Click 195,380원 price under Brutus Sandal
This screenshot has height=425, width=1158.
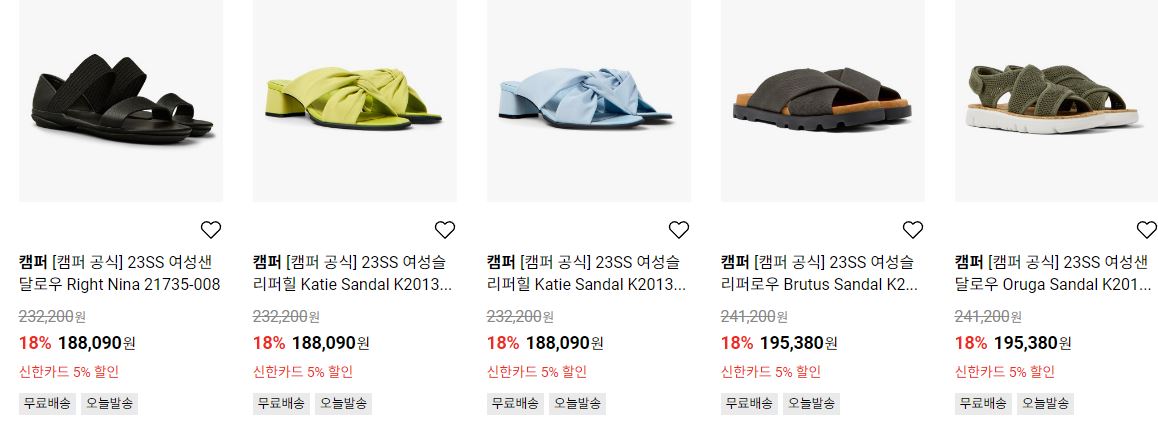[x=798, y=343]
